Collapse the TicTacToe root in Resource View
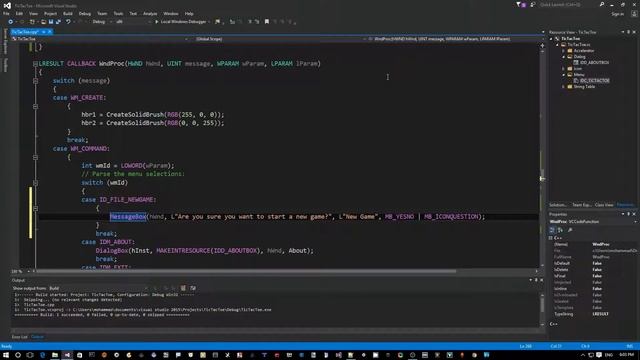 tap(551, 38)
